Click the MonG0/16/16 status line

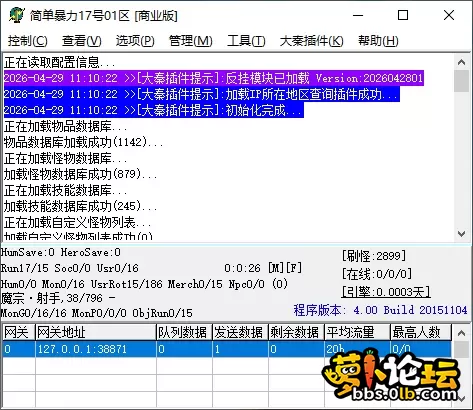(x=97, y=313)
